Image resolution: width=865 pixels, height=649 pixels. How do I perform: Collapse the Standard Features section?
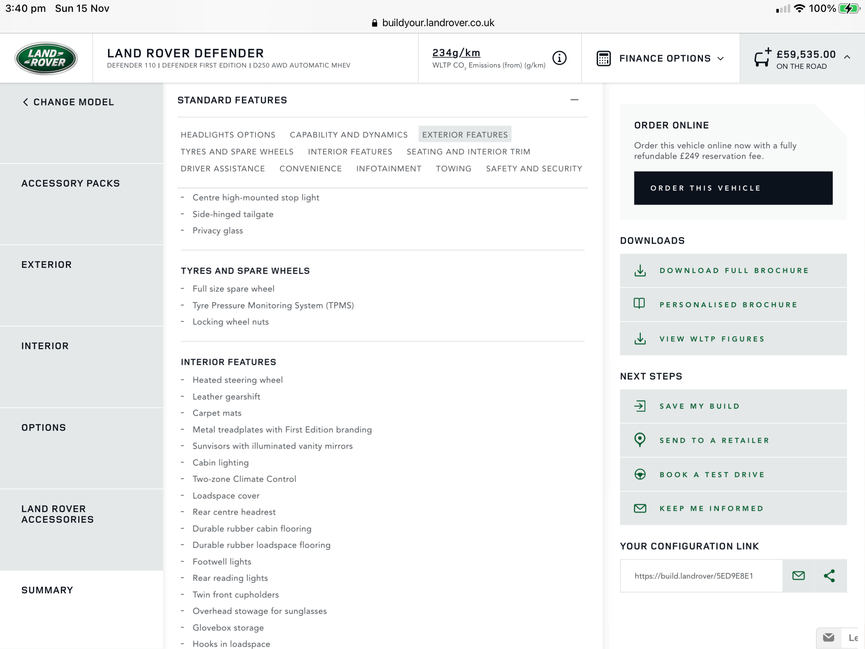574,100
